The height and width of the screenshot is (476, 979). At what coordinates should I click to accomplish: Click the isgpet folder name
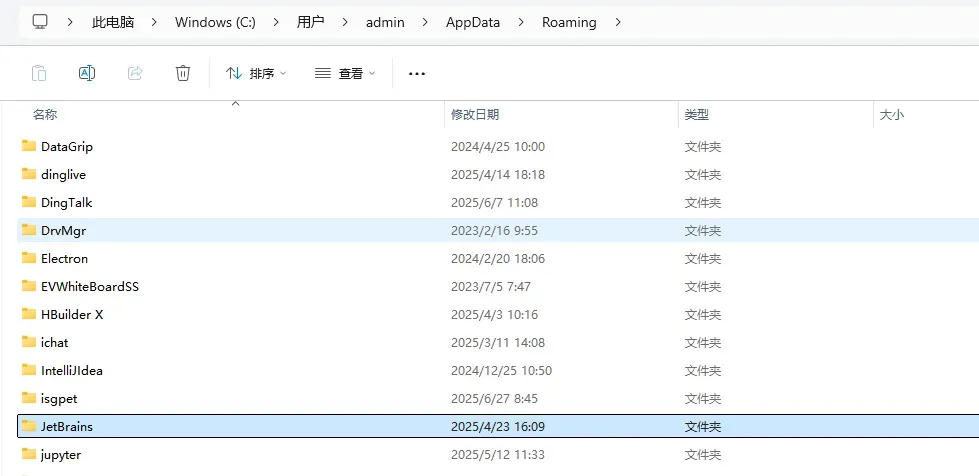[59, 399]
